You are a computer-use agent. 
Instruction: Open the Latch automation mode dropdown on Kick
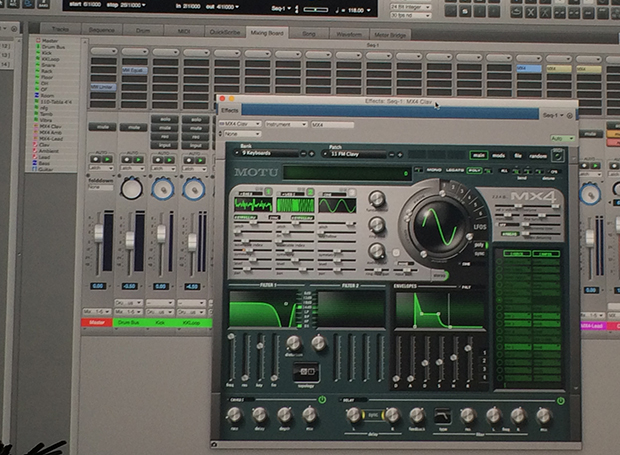tap(163, 168)
